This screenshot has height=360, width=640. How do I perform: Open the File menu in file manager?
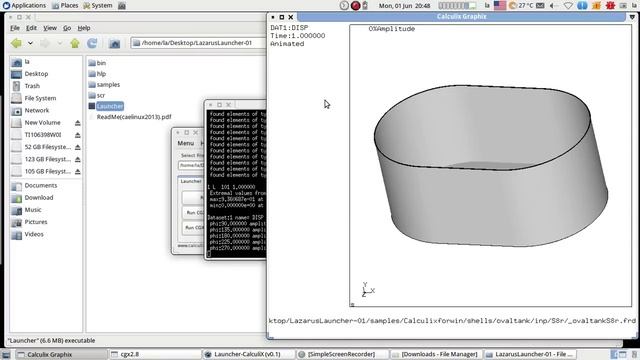click(x=15, y=28)
